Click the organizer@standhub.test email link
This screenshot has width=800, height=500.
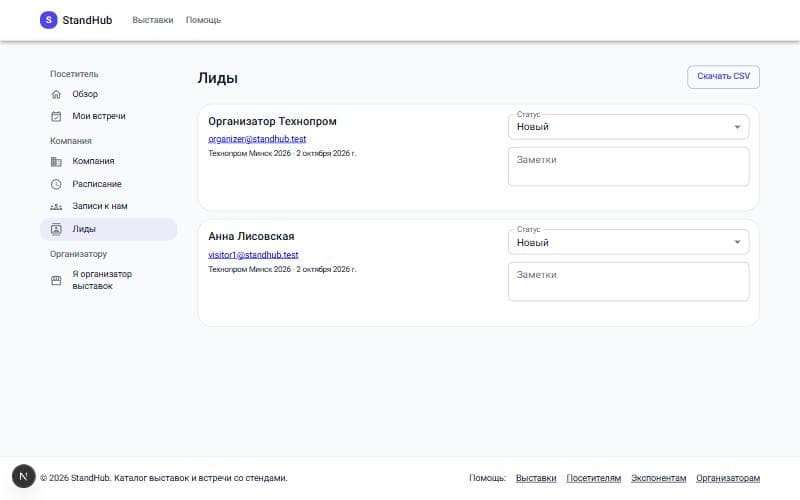click(257, 139)
